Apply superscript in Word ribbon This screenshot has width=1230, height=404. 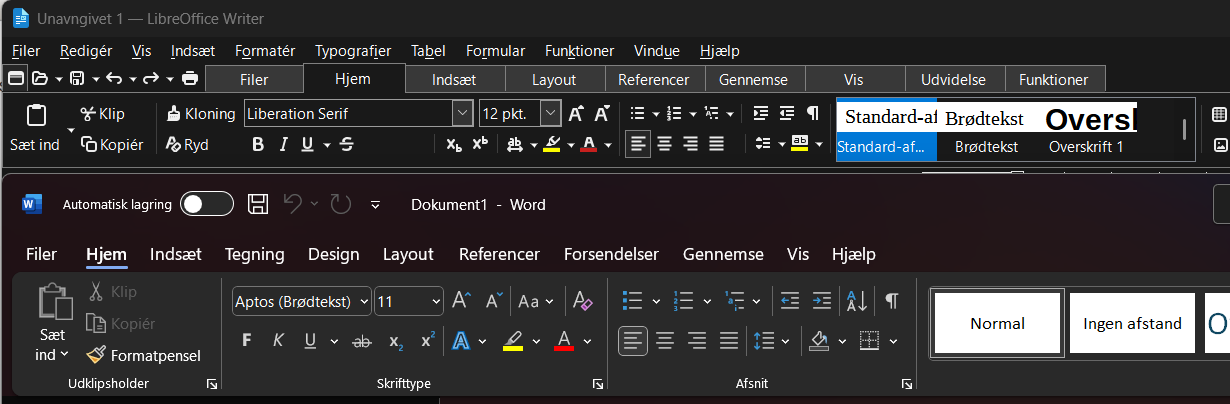click(x=427, y=341)
